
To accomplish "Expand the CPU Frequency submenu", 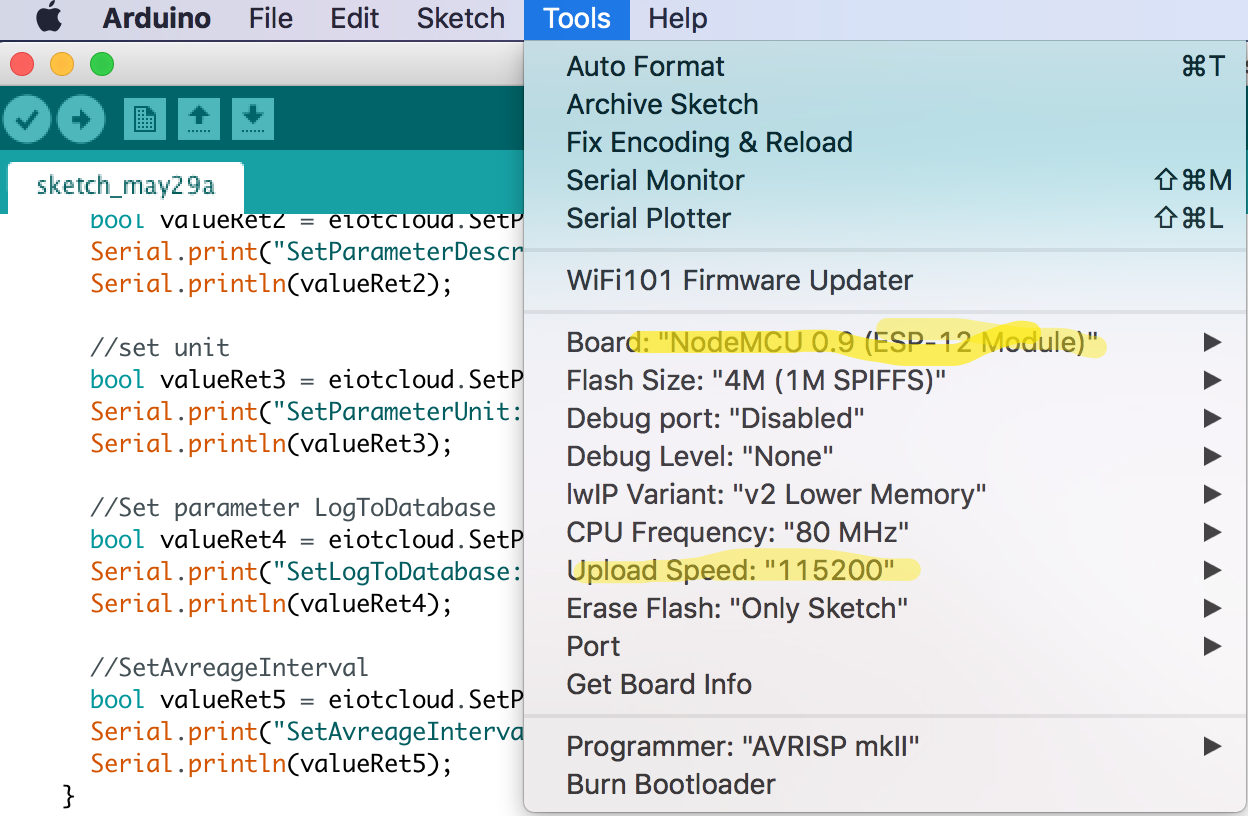I will pos(886,533).
